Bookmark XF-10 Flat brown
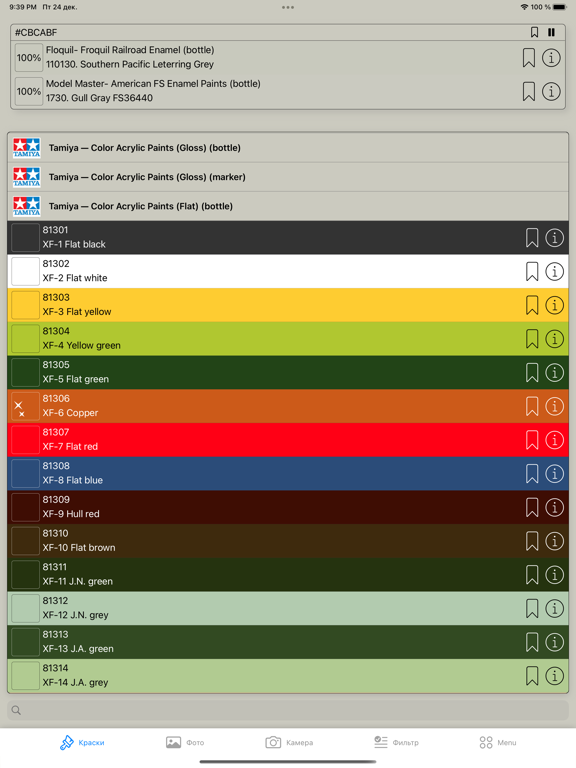This screenshot has width=576, height=768. coord(532,542)
